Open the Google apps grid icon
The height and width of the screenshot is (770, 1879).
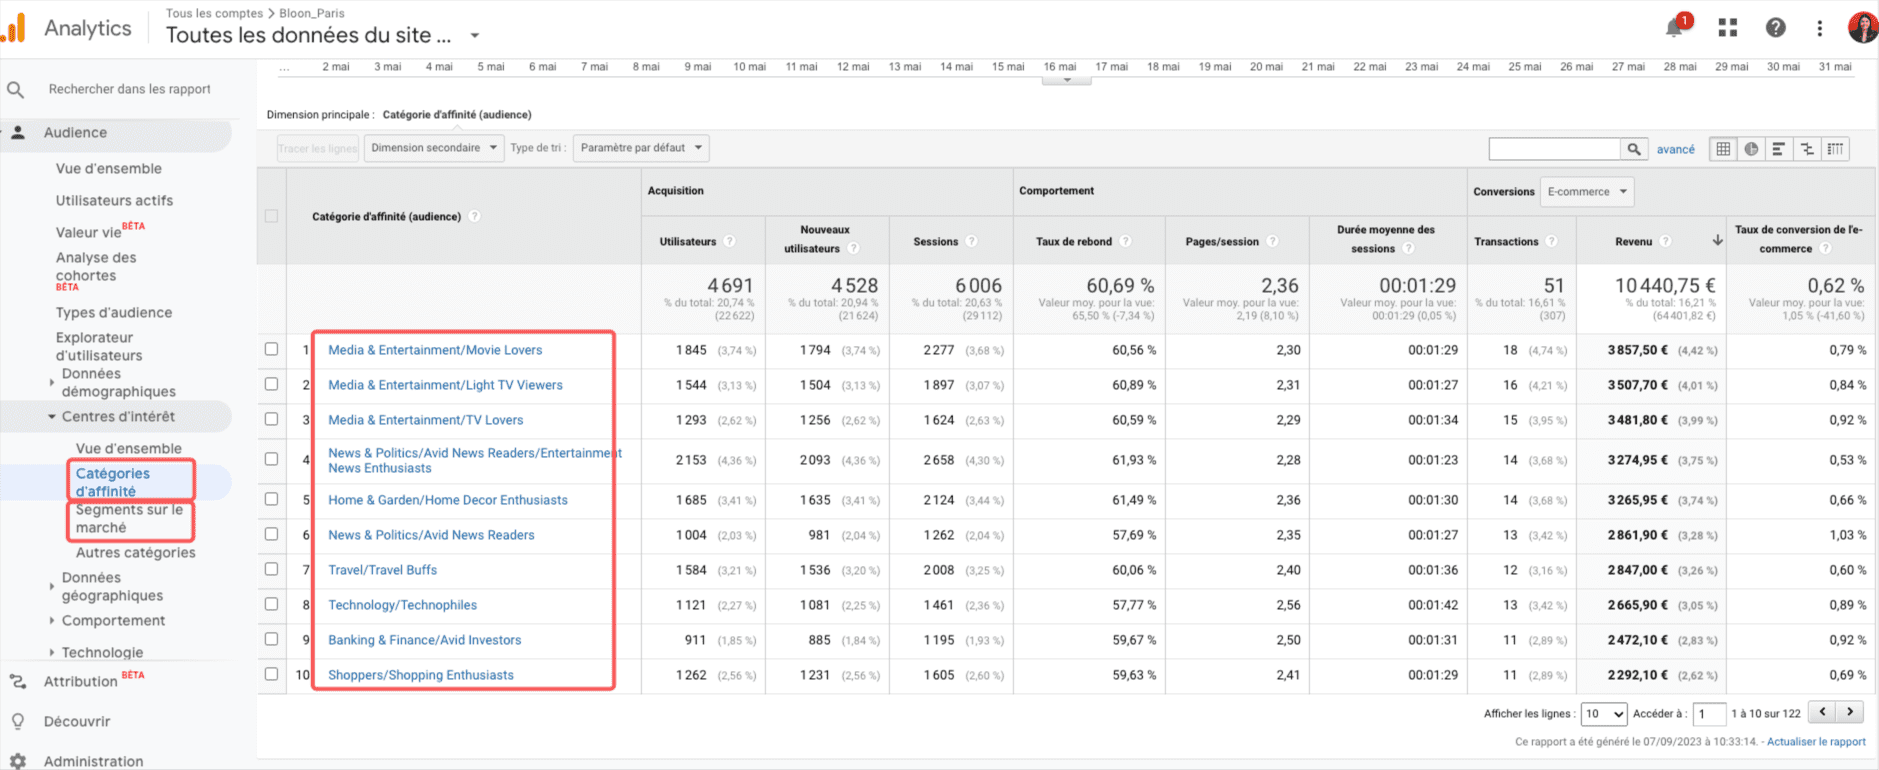1727,28
